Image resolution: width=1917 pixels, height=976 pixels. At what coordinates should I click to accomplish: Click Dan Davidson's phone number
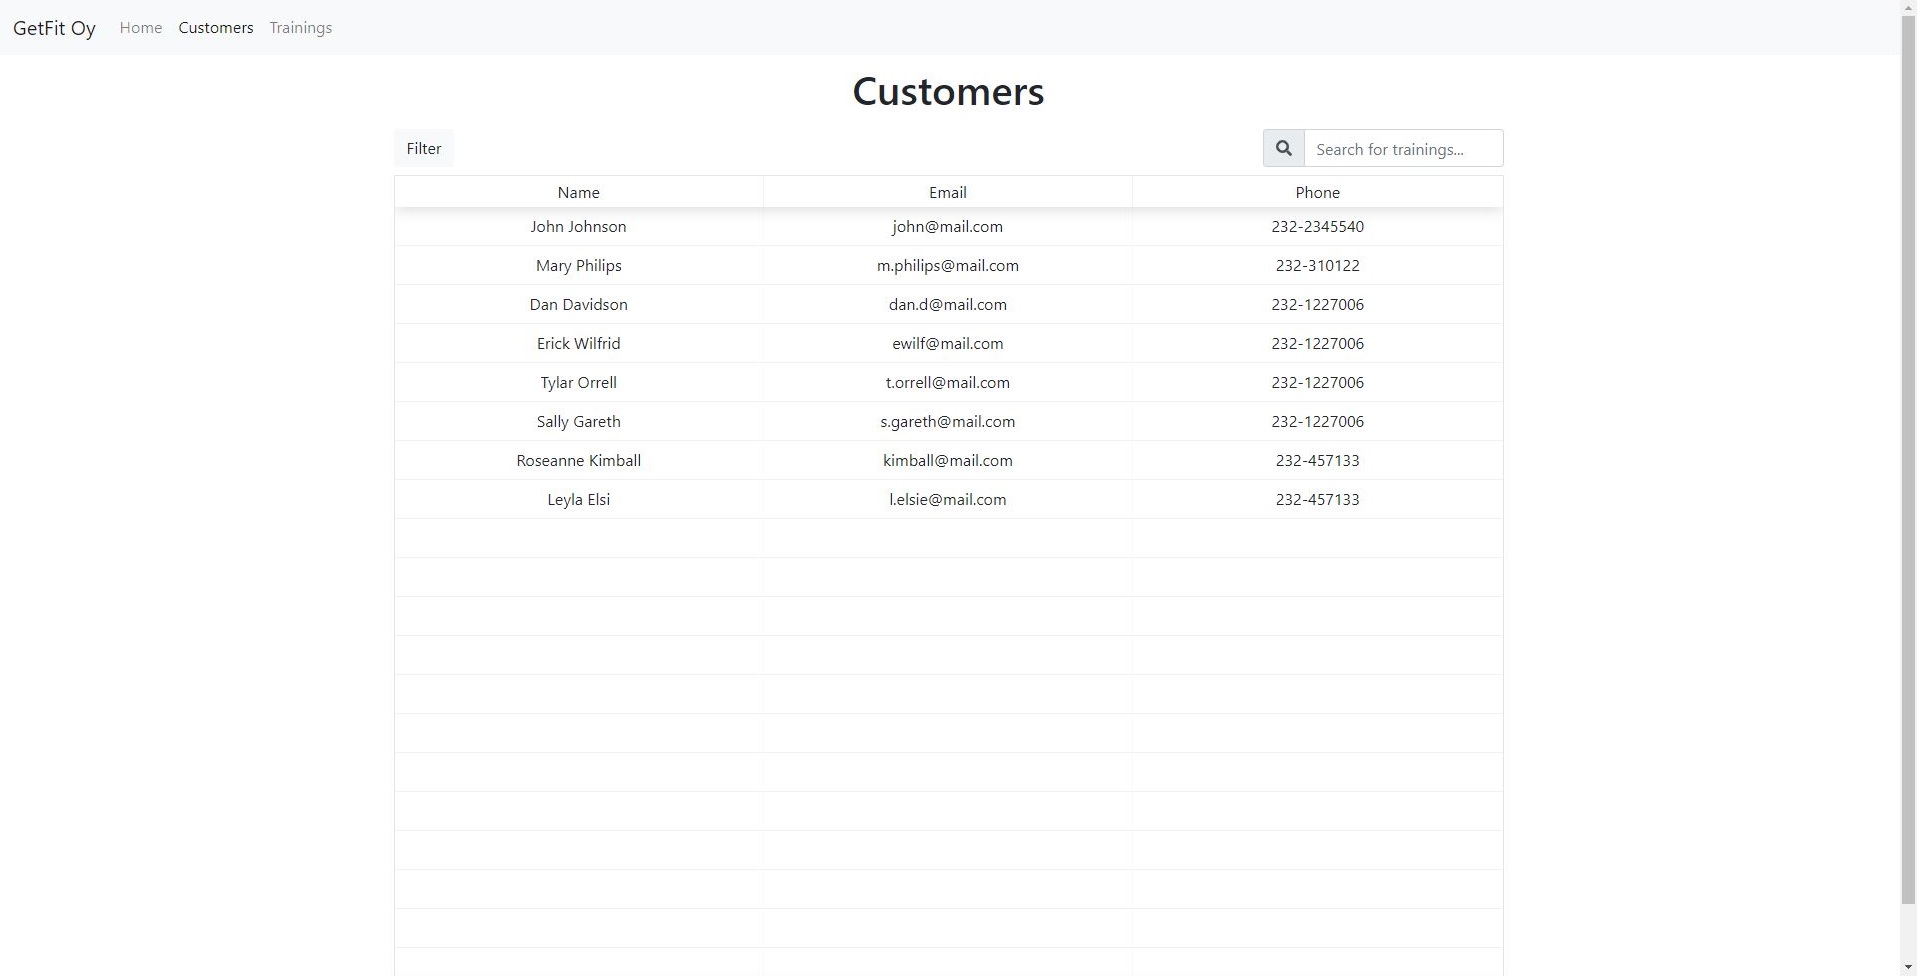(1318, 305)
